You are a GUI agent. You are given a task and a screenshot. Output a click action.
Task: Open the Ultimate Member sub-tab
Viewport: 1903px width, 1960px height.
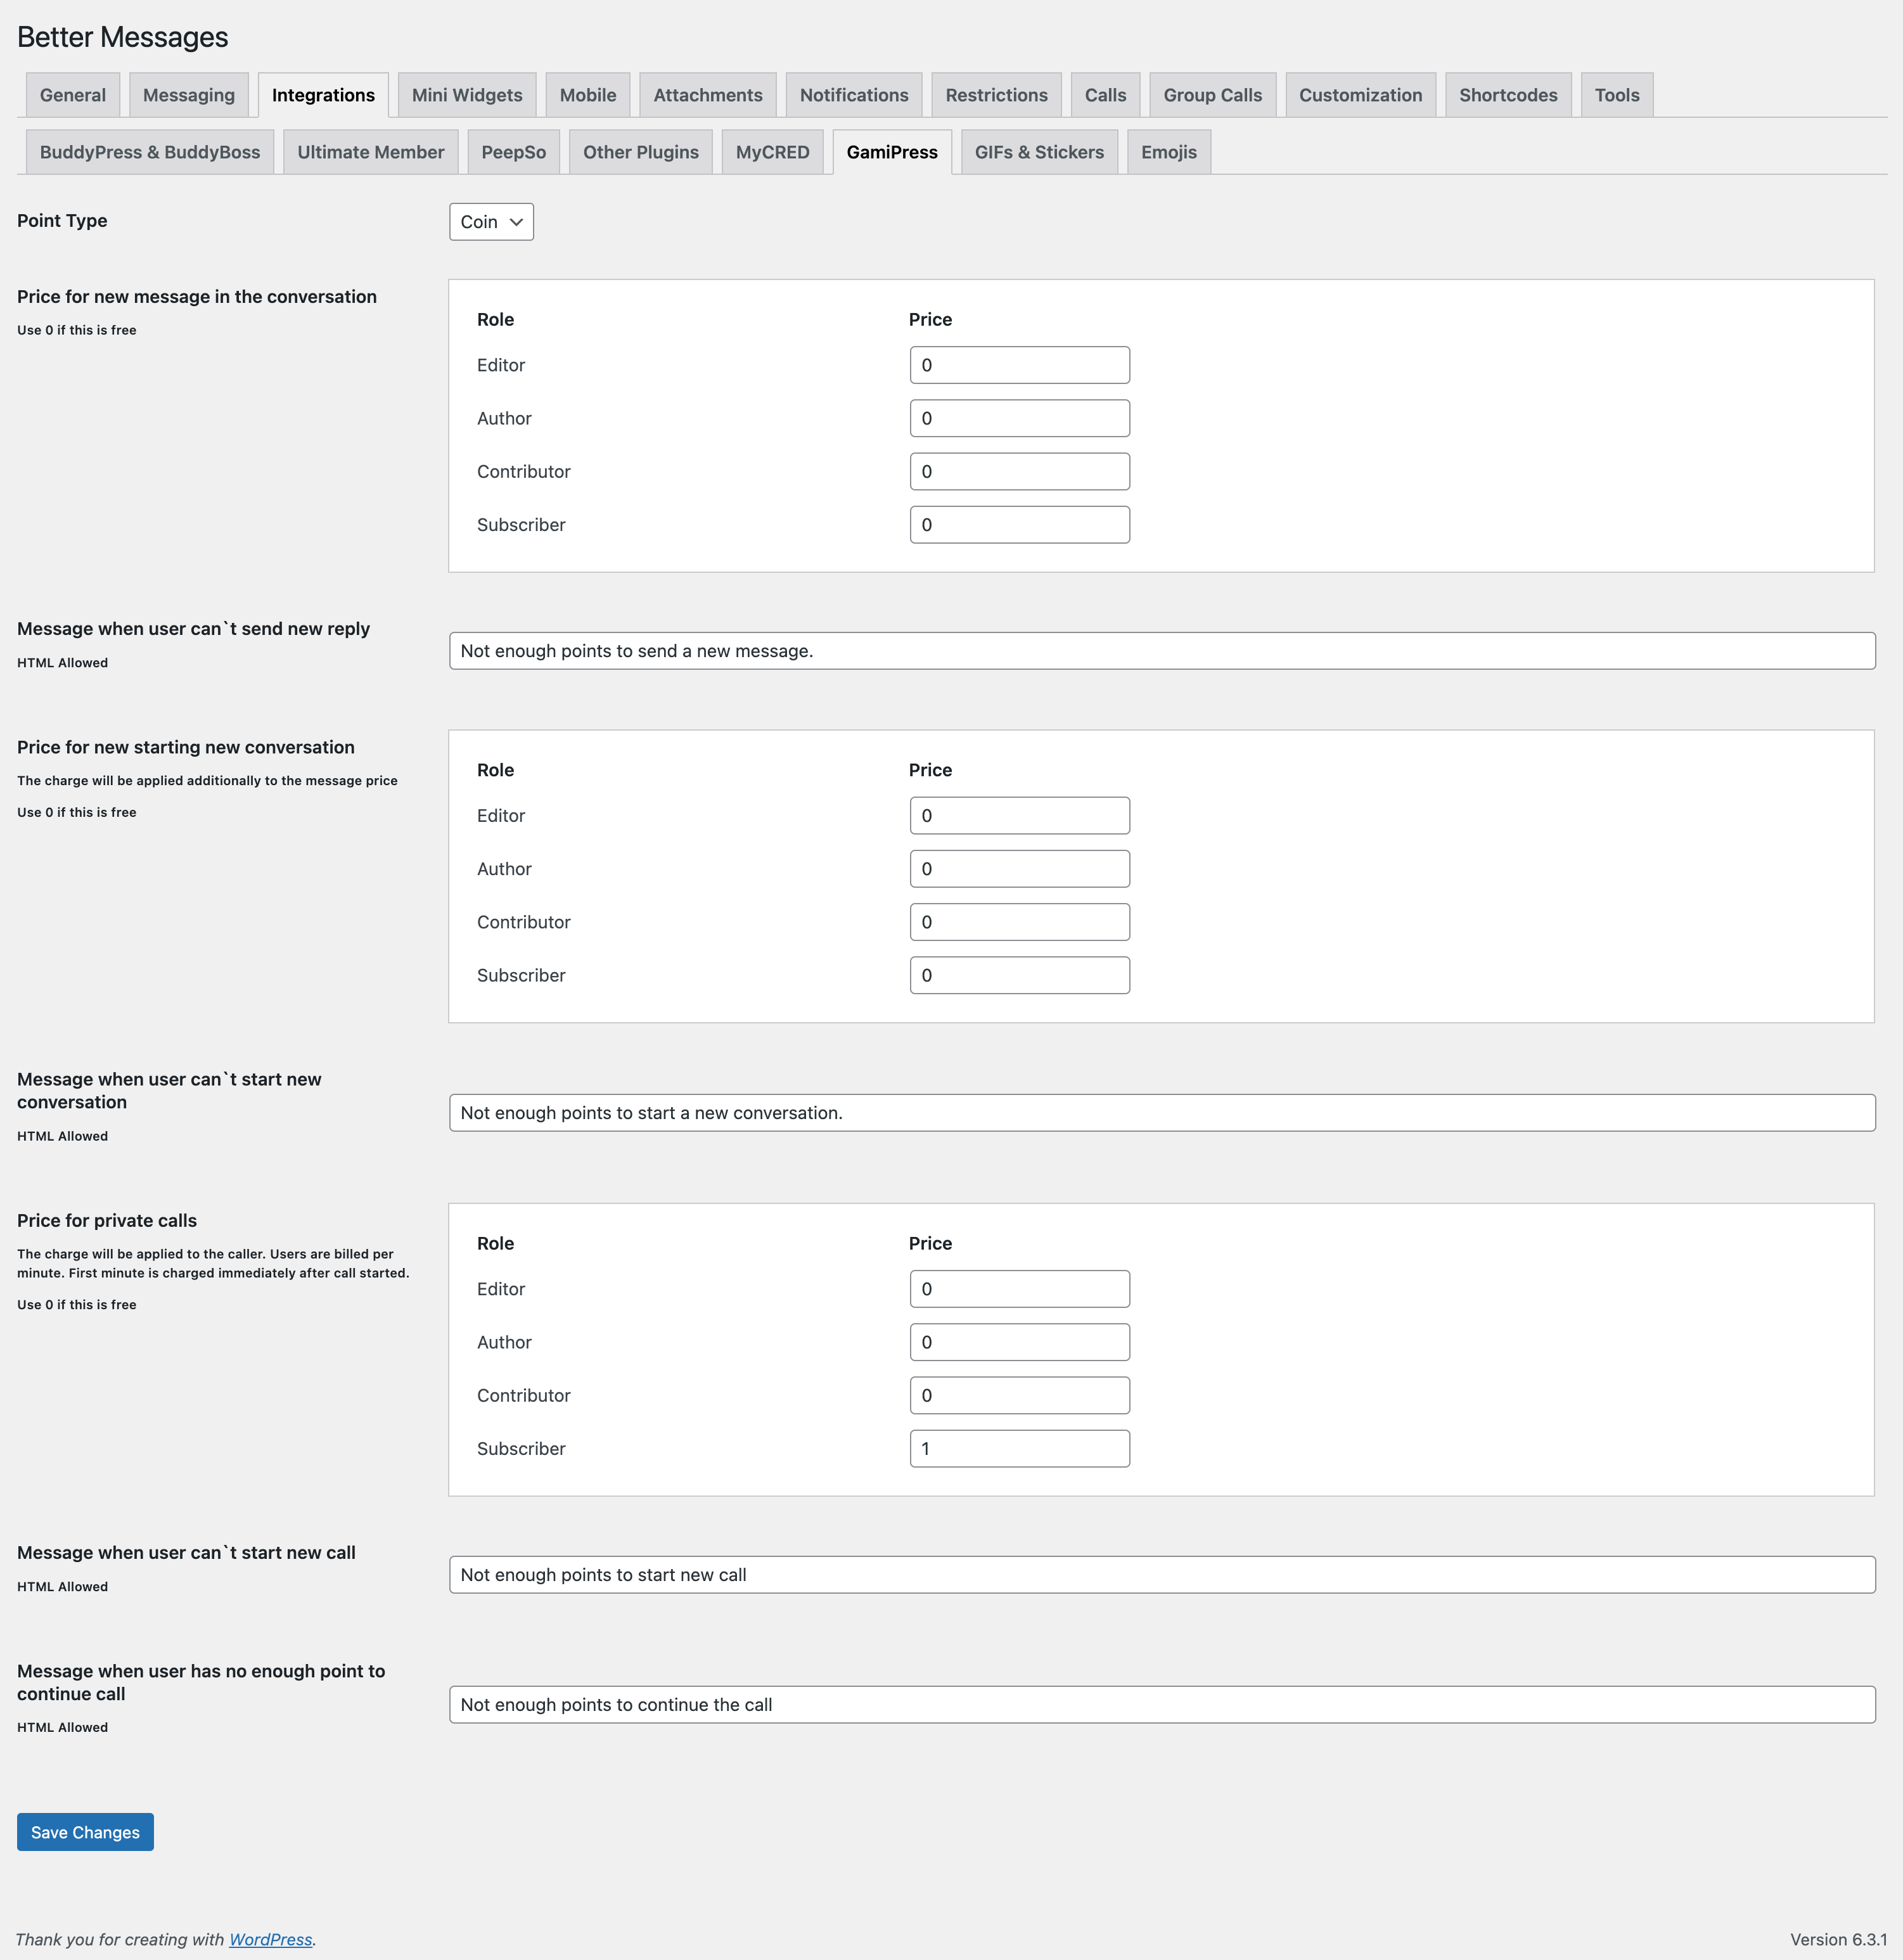pos(371,152)
